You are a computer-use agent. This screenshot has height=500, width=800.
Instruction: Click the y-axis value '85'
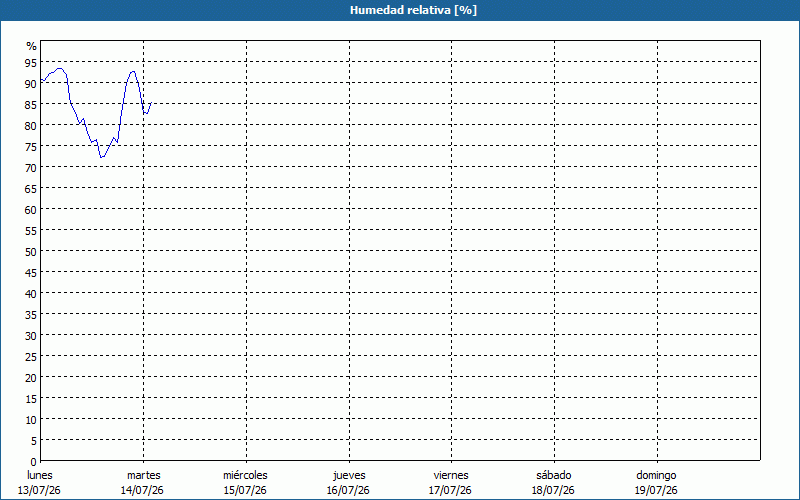point(31,105)
